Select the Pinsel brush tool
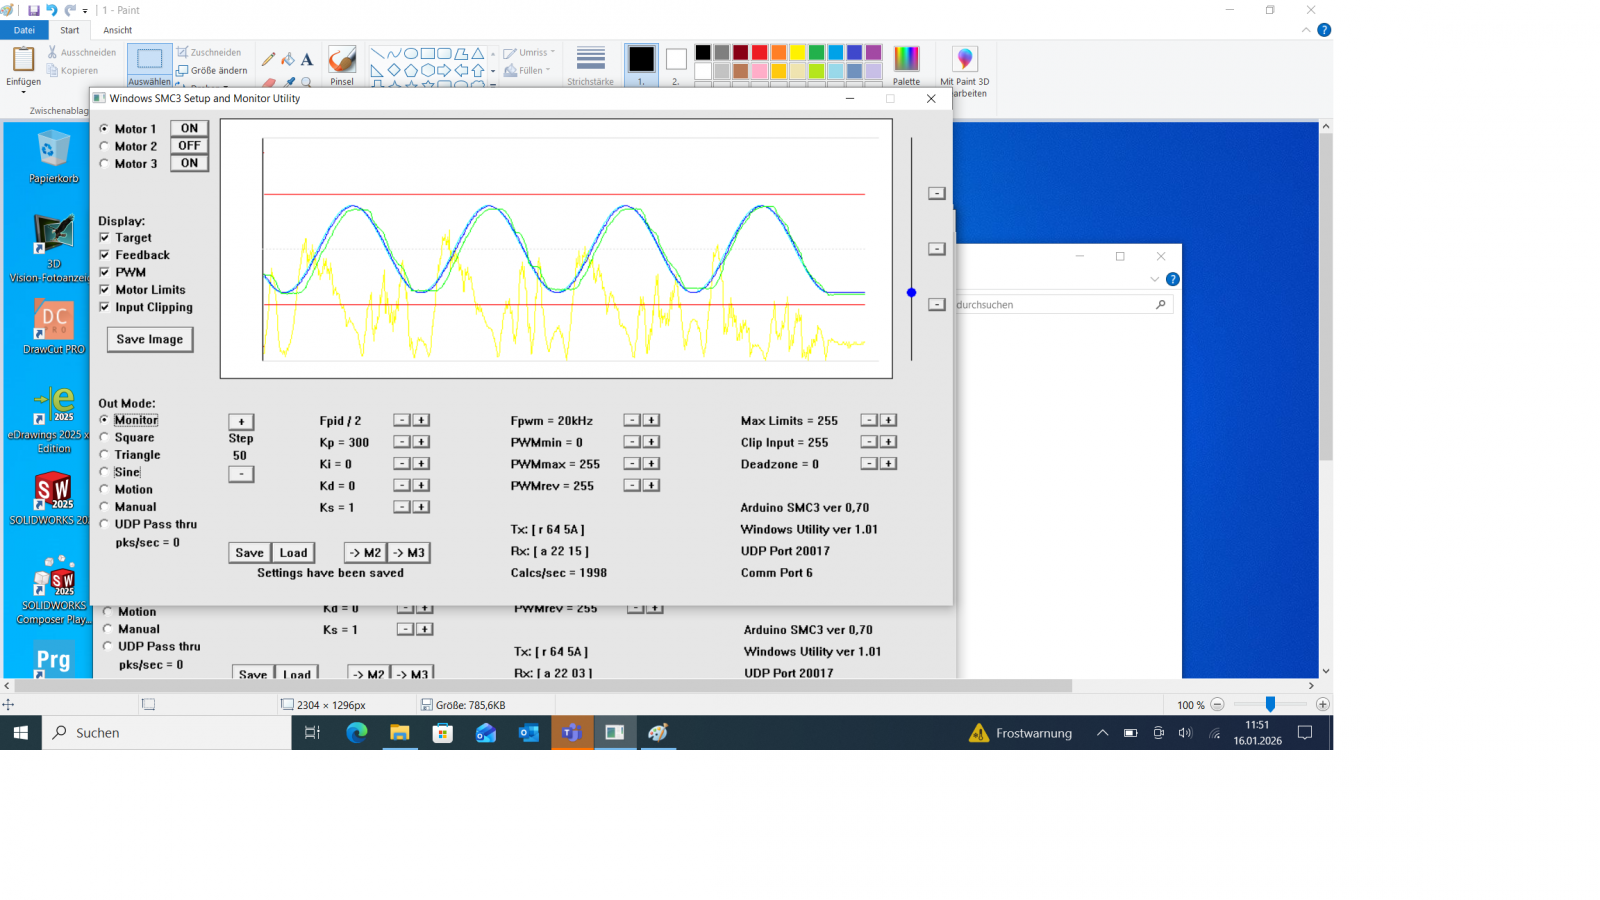 click(342, 63)
